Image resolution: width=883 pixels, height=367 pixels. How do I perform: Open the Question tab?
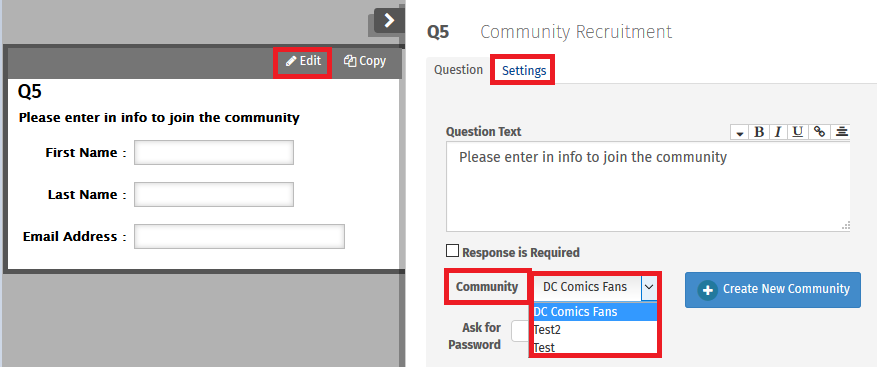click(458, 70)
